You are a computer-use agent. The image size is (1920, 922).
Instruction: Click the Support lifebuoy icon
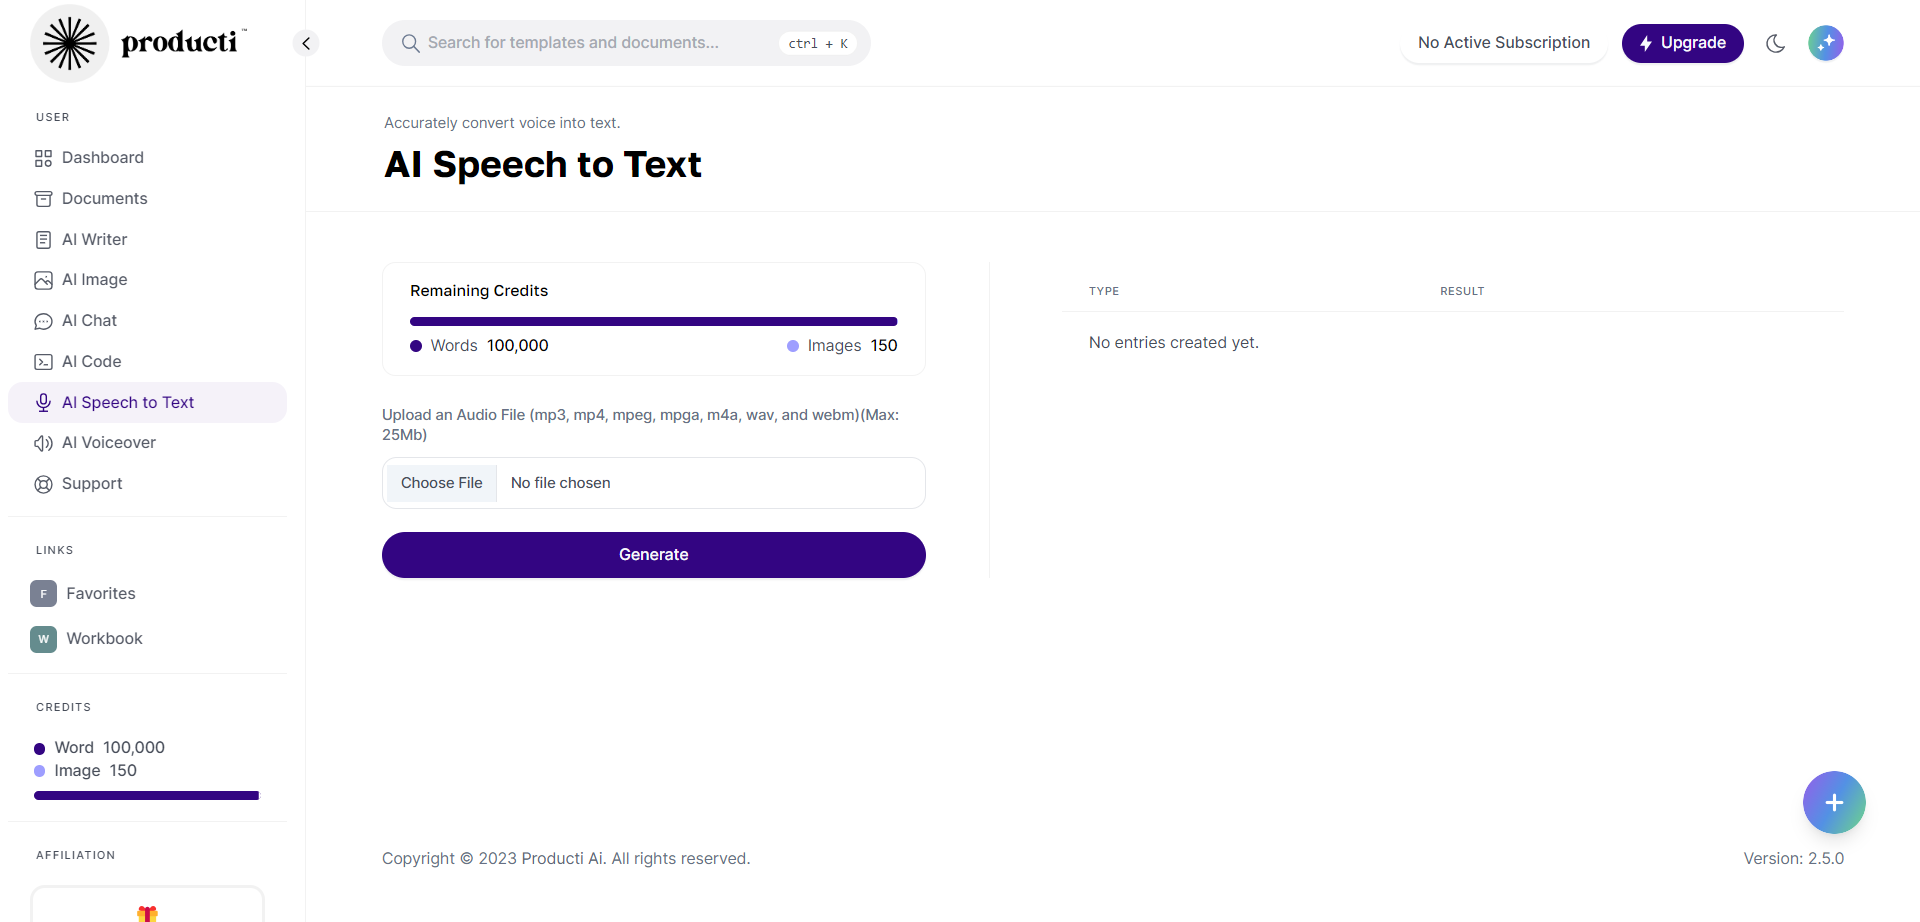coord(43,484)
